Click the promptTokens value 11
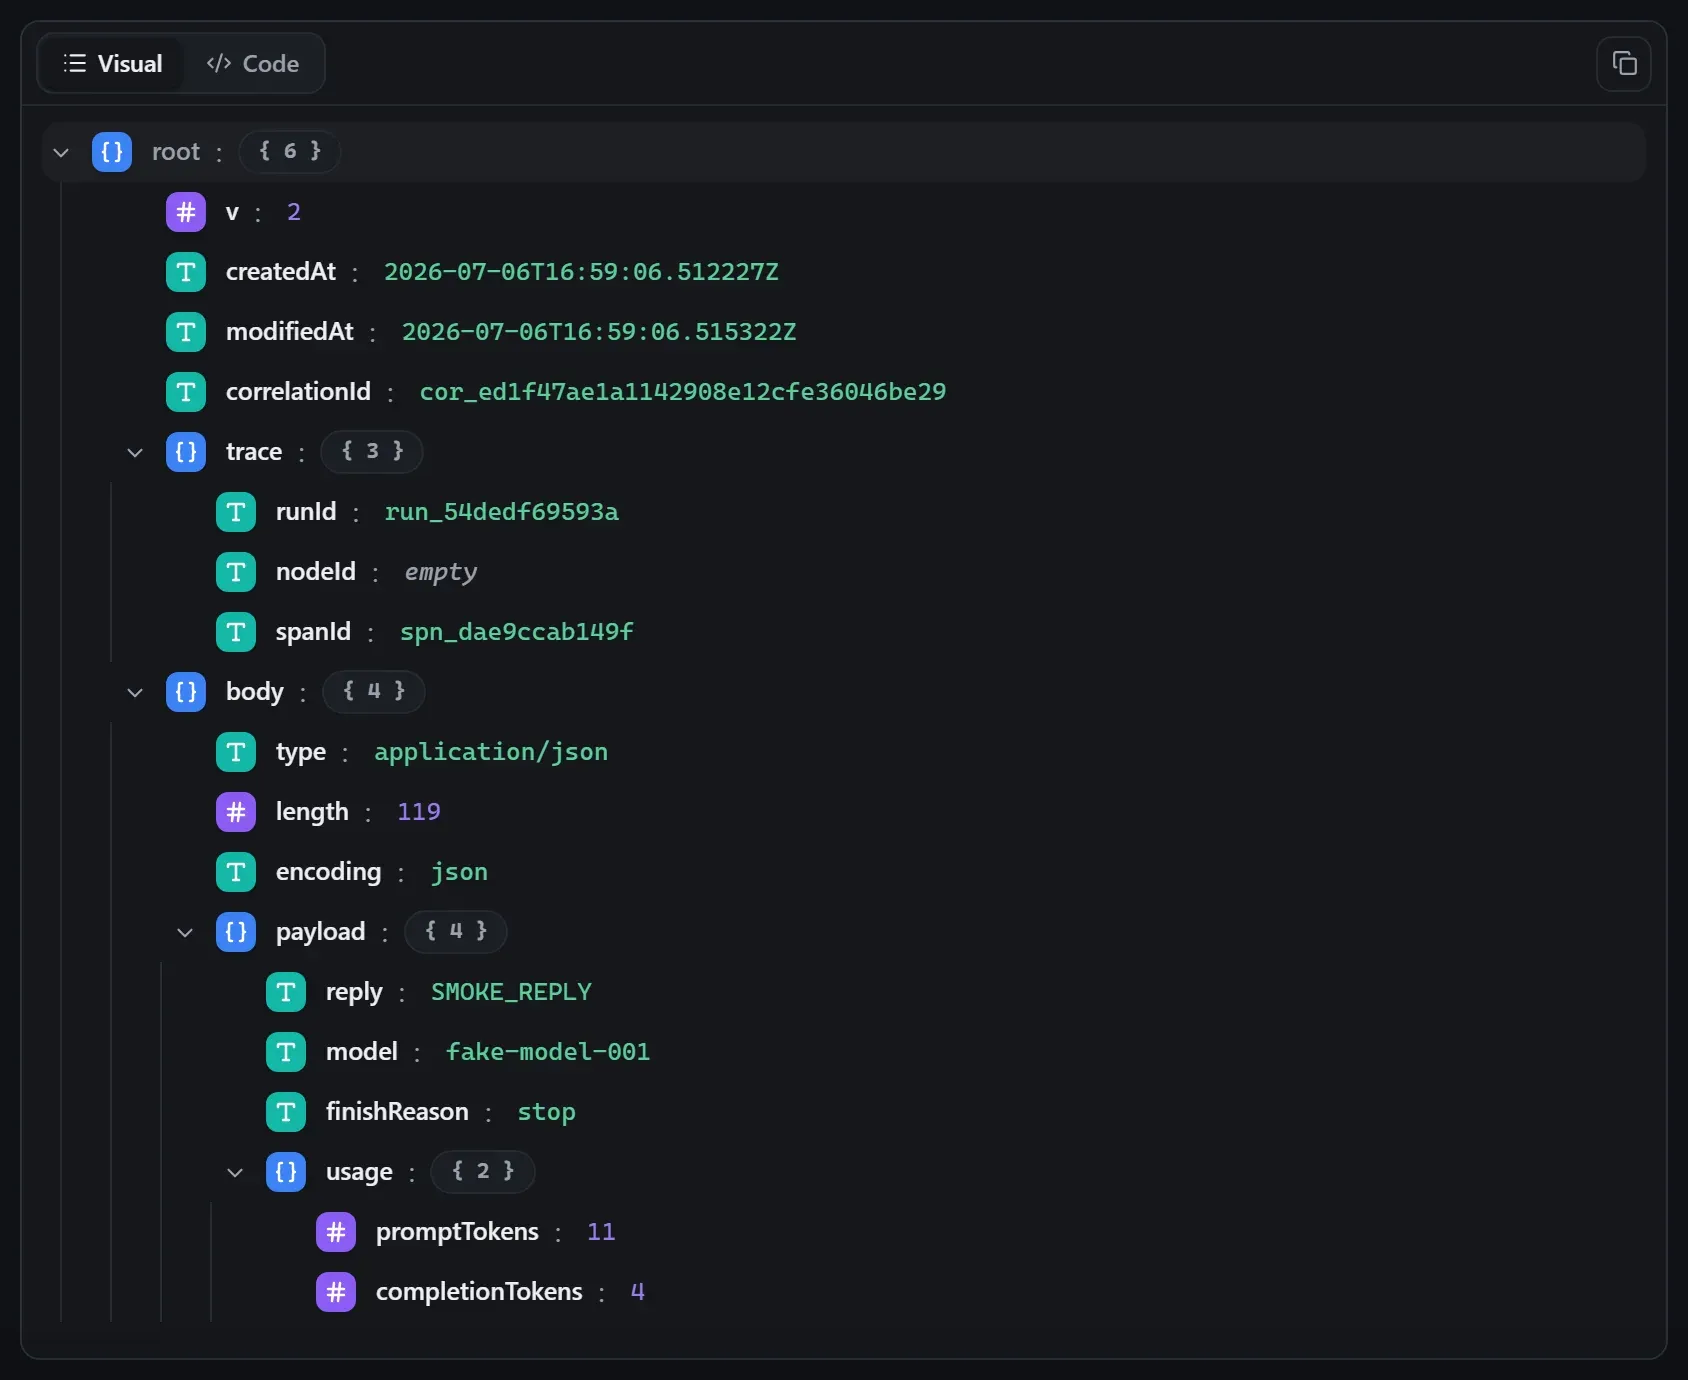The width and height of the screenshot is (1688, 1380). 601,1232
